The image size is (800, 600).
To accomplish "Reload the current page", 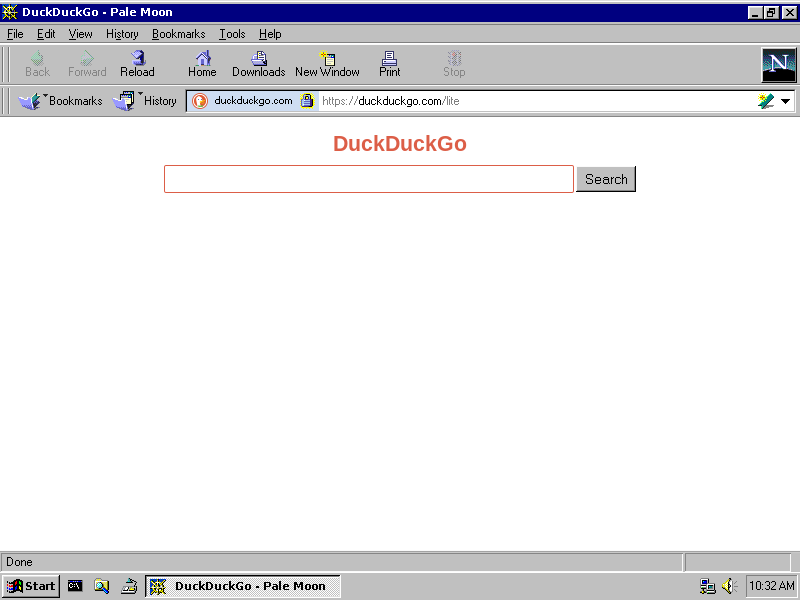I will coord(137,62).
